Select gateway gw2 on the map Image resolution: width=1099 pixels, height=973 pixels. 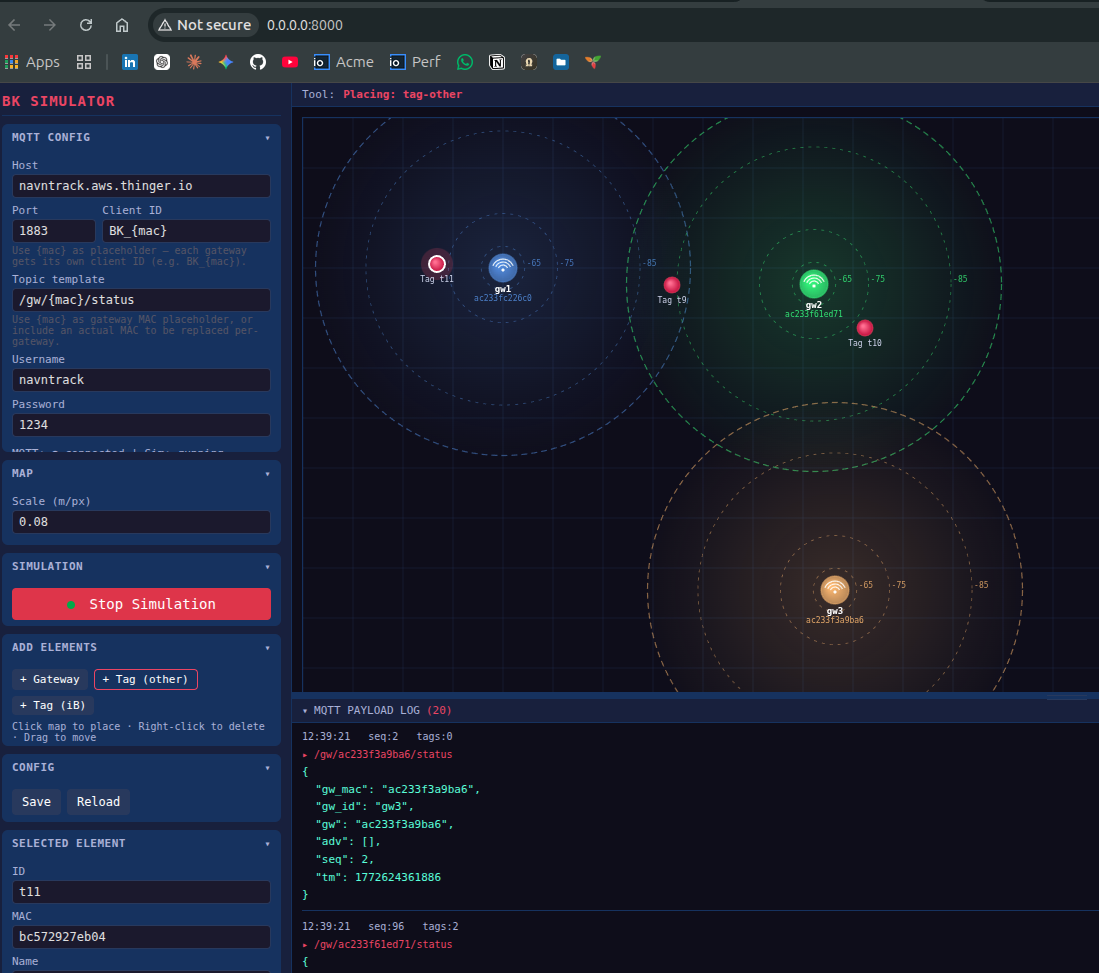tap(814, 284)
